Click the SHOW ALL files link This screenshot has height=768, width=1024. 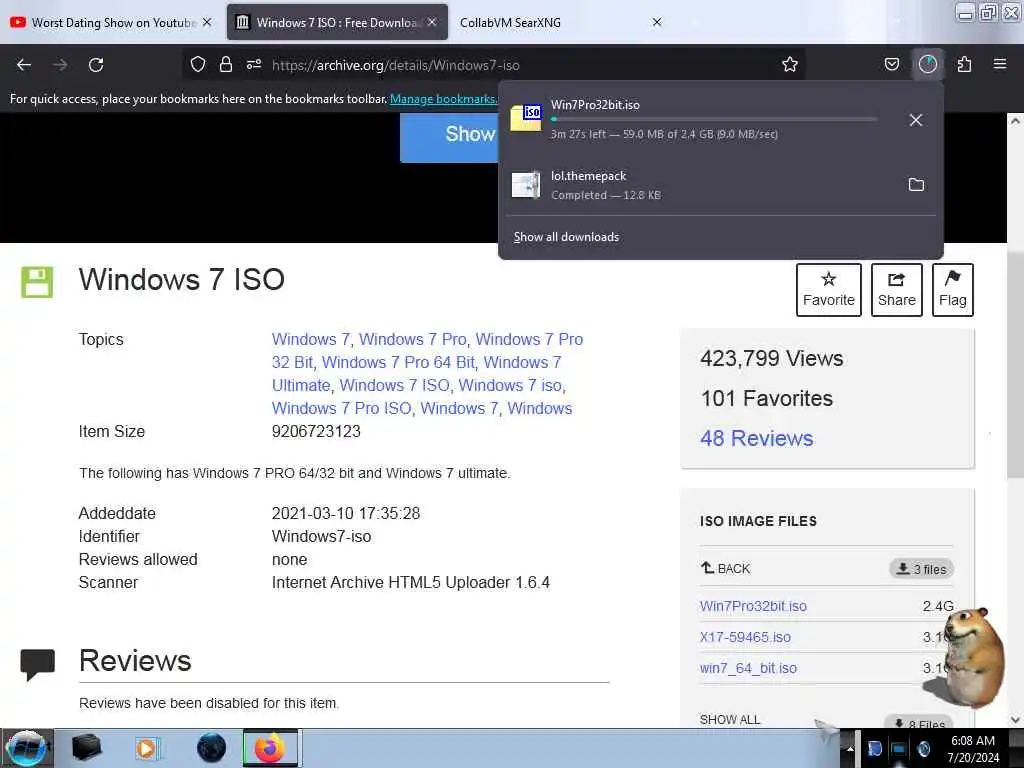click(x=729, y=720)
